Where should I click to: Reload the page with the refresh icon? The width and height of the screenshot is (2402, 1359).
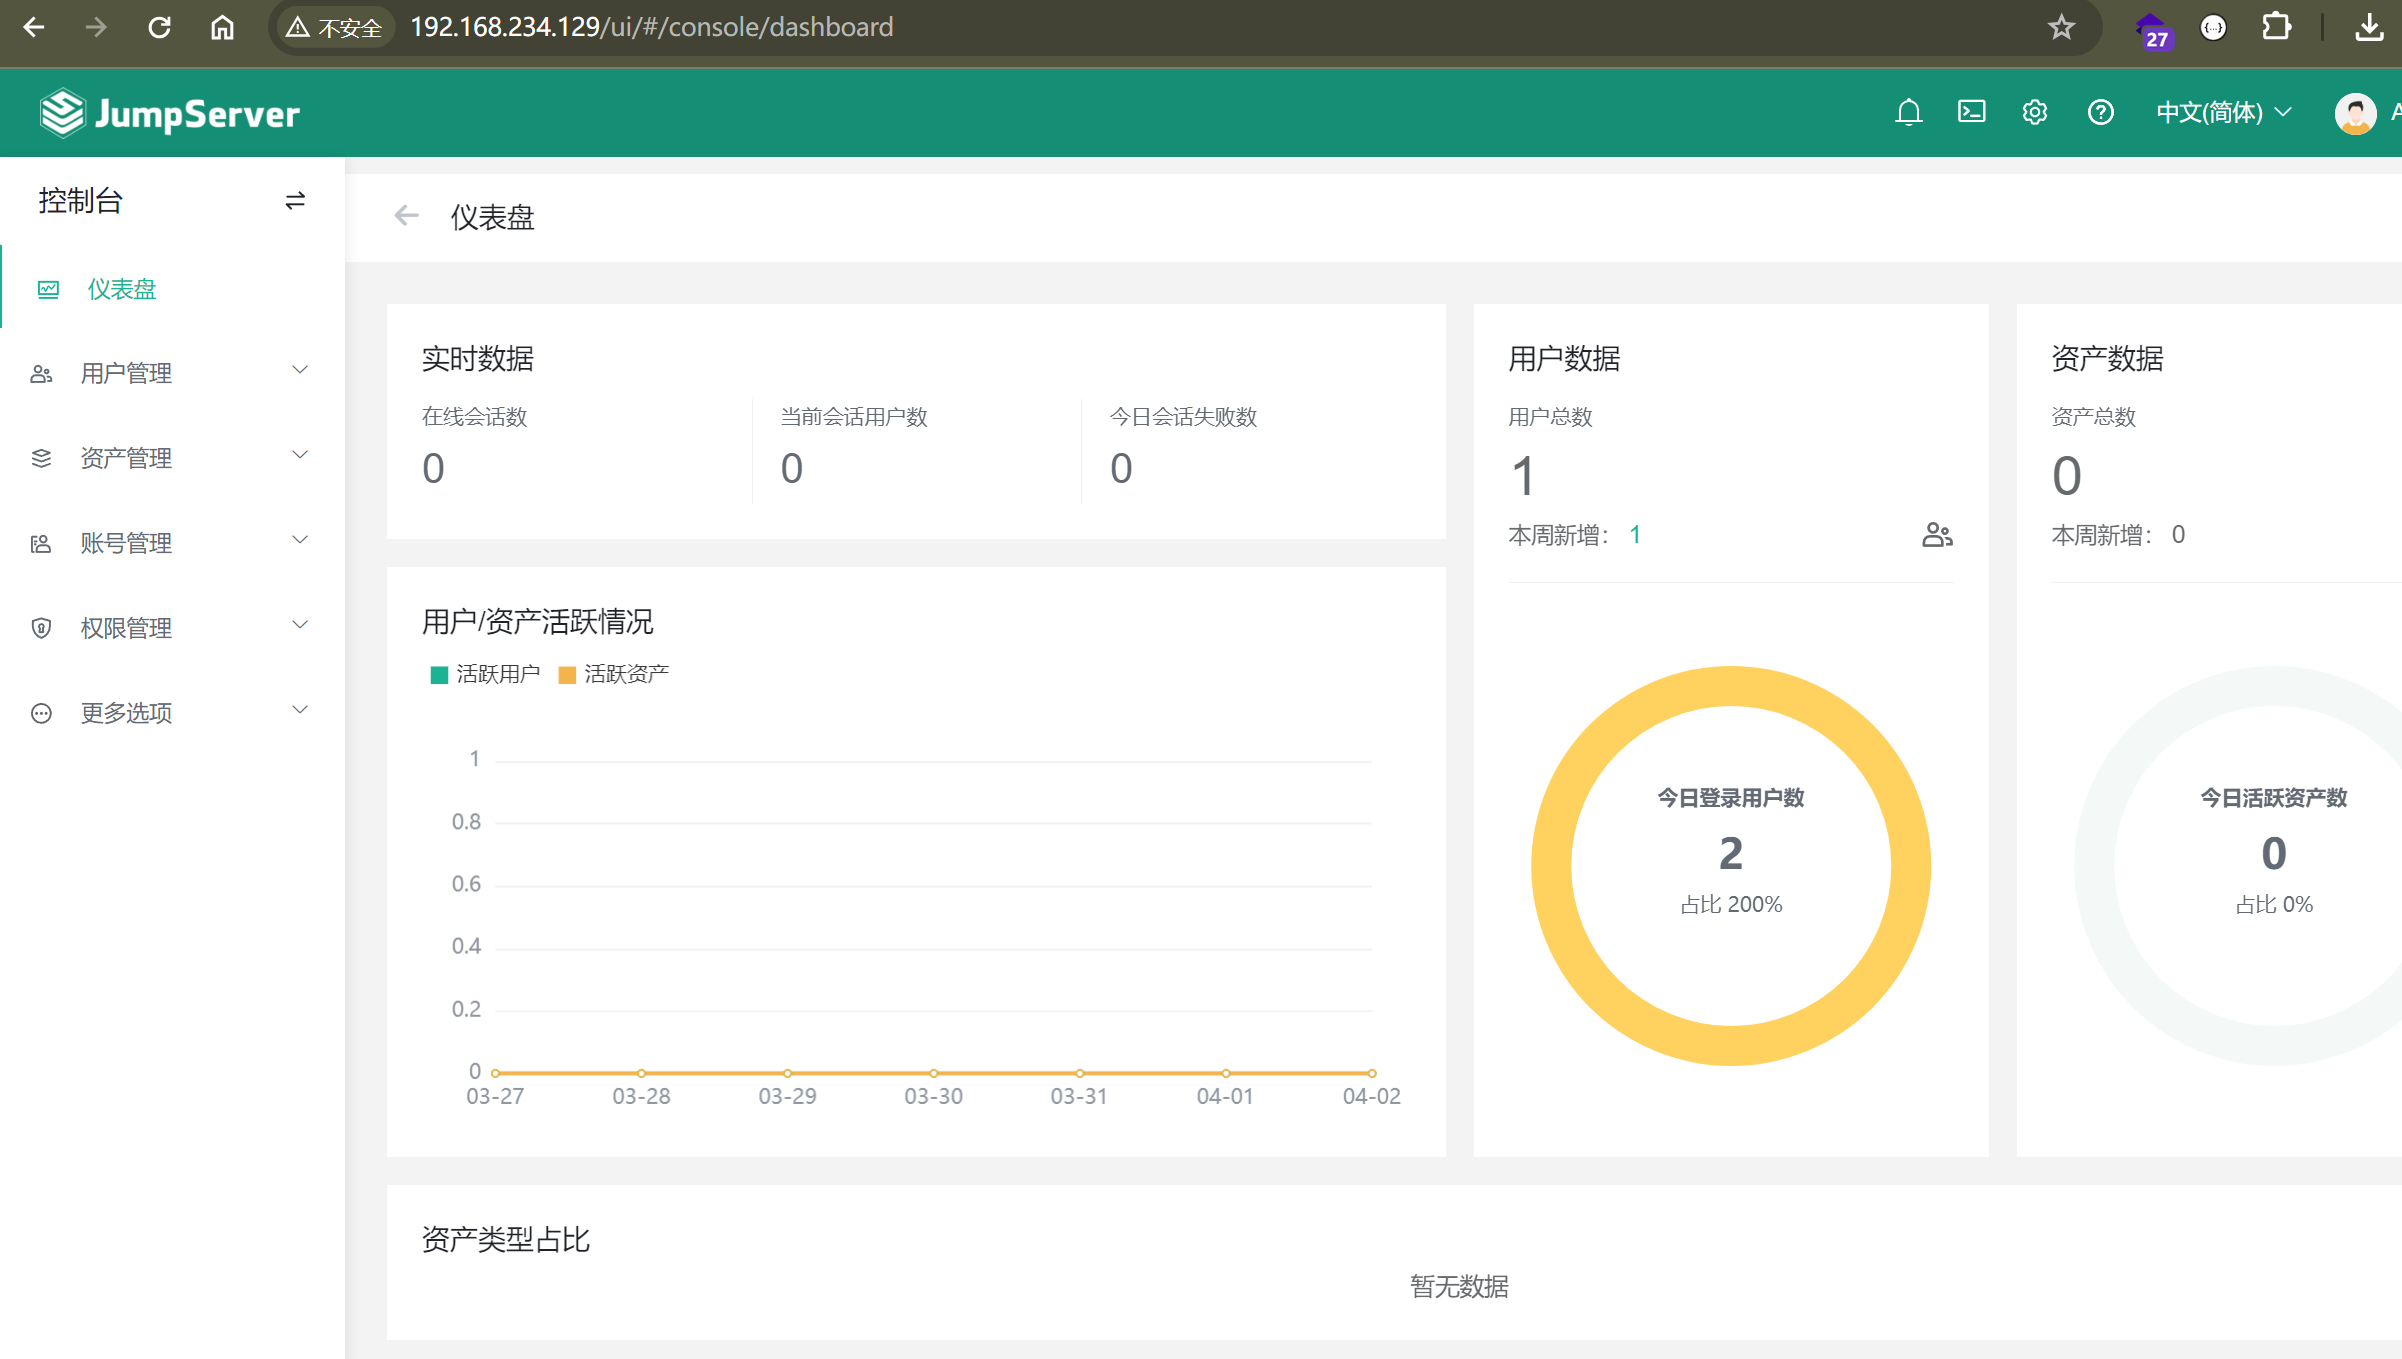159,27
